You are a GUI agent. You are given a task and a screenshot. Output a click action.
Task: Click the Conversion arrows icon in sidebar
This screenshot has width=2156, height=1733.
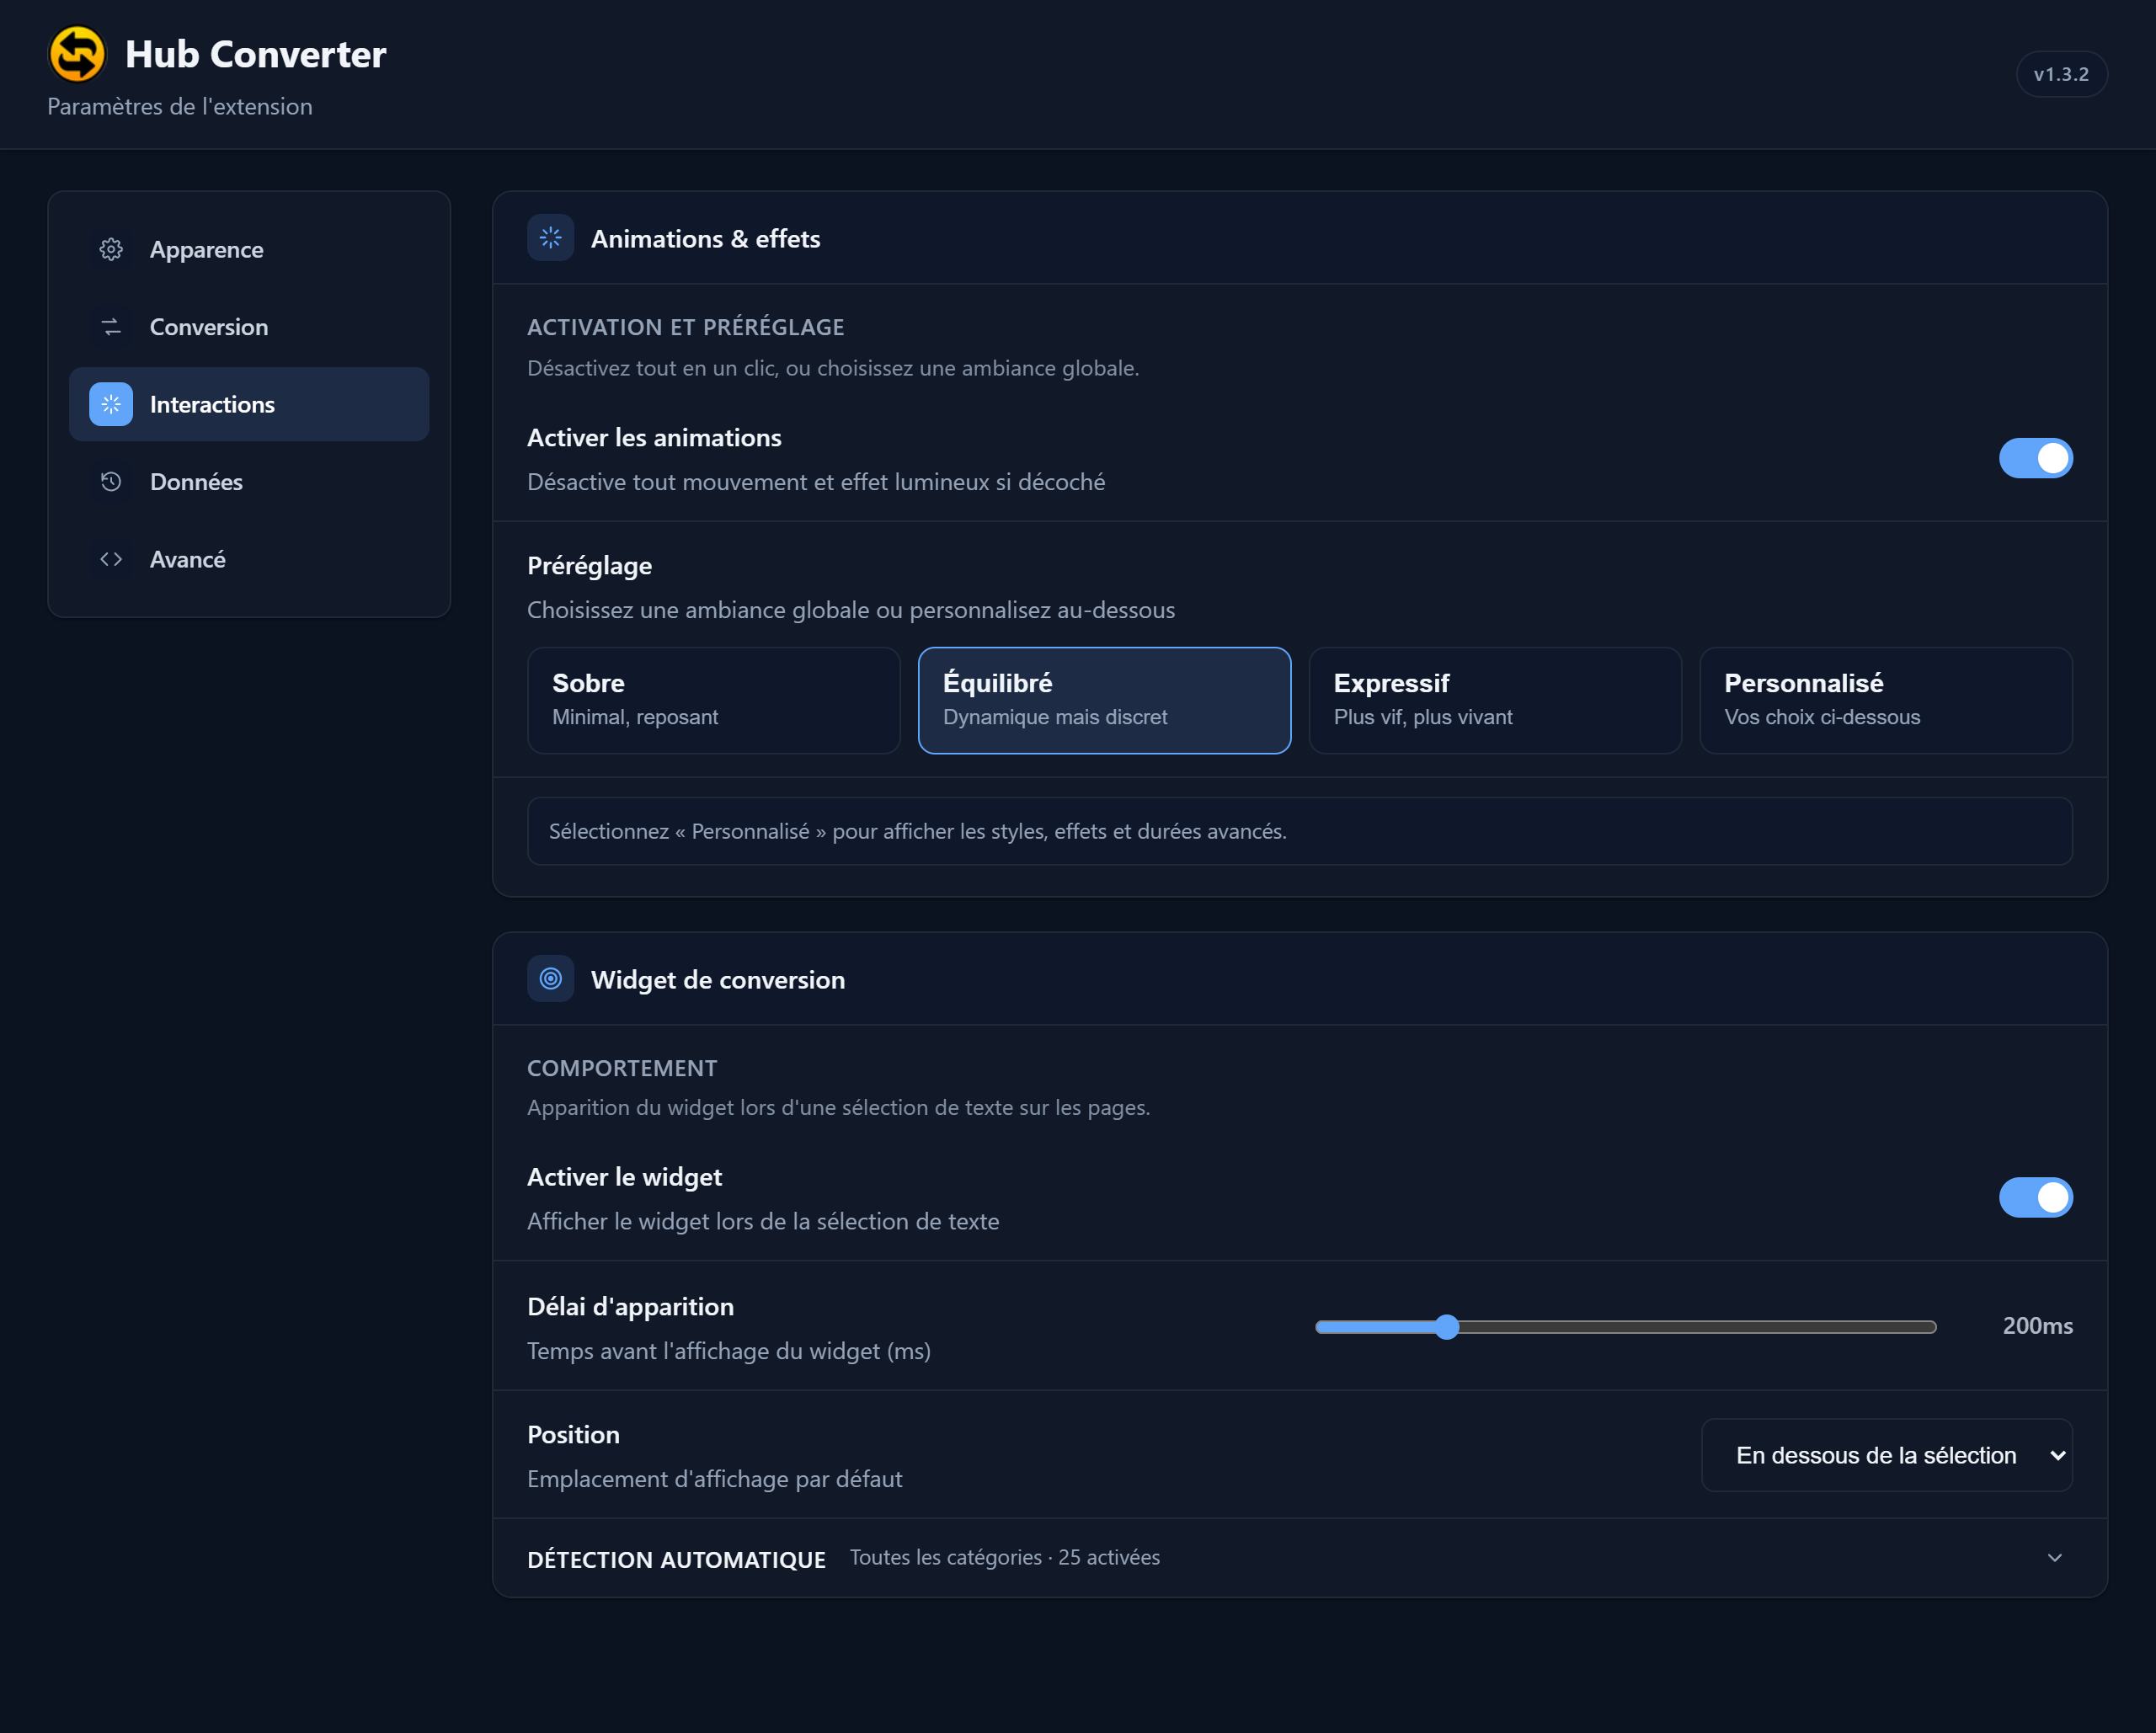click(111, 327)
